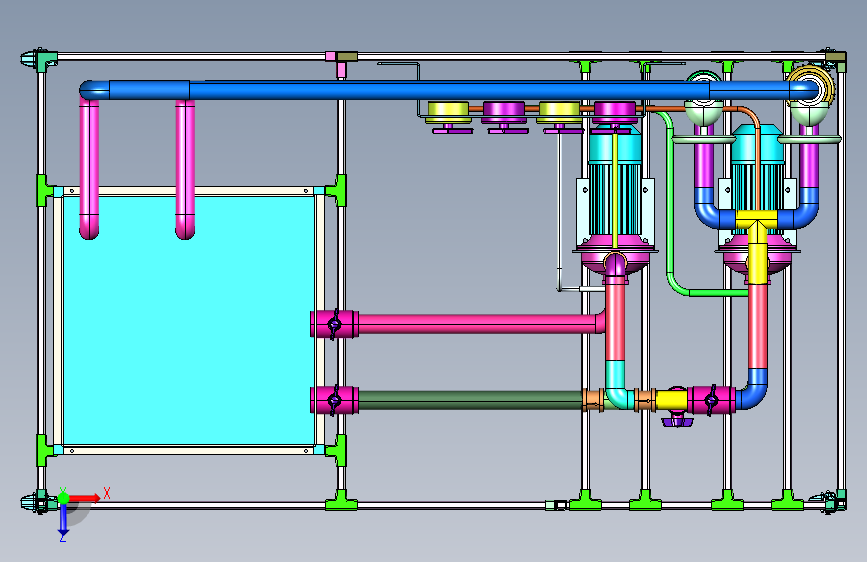Pick the olive bracket on top frame rail

click(x=347, y=56)
